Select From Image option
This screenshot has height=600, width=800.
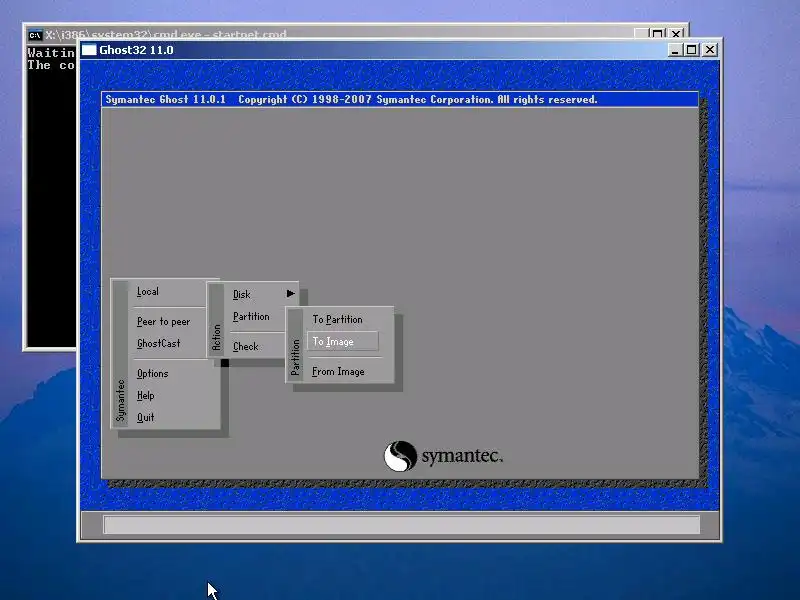pyautogui.click(x=338, y=371)
